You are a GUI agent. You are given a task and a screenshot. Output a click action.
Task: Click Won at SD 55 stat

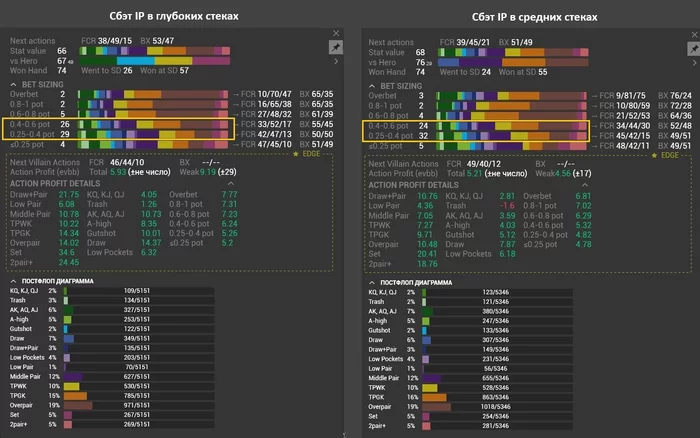tap(523, 72)
